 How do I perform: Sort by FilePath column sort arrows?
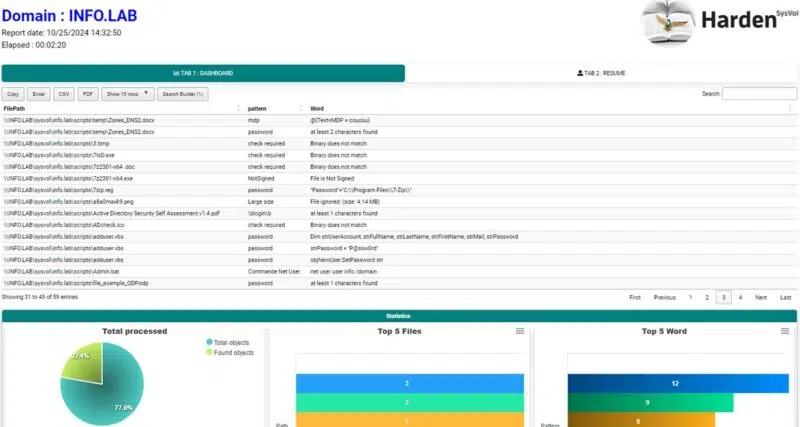click(x=238, y=109)
